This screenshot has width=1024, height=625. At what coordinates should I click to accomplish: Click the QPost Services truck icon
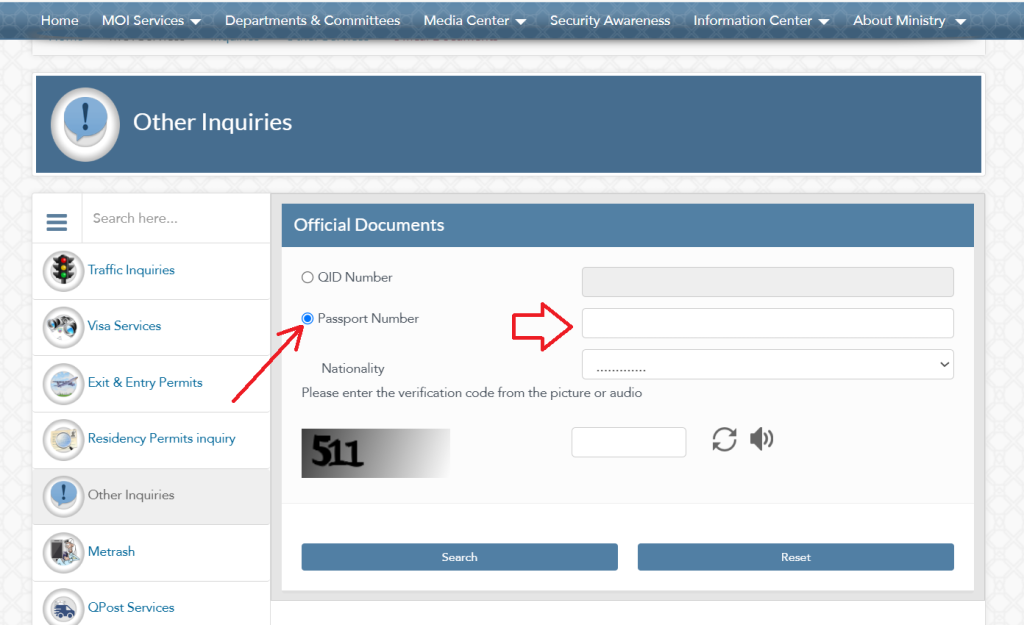63,607
